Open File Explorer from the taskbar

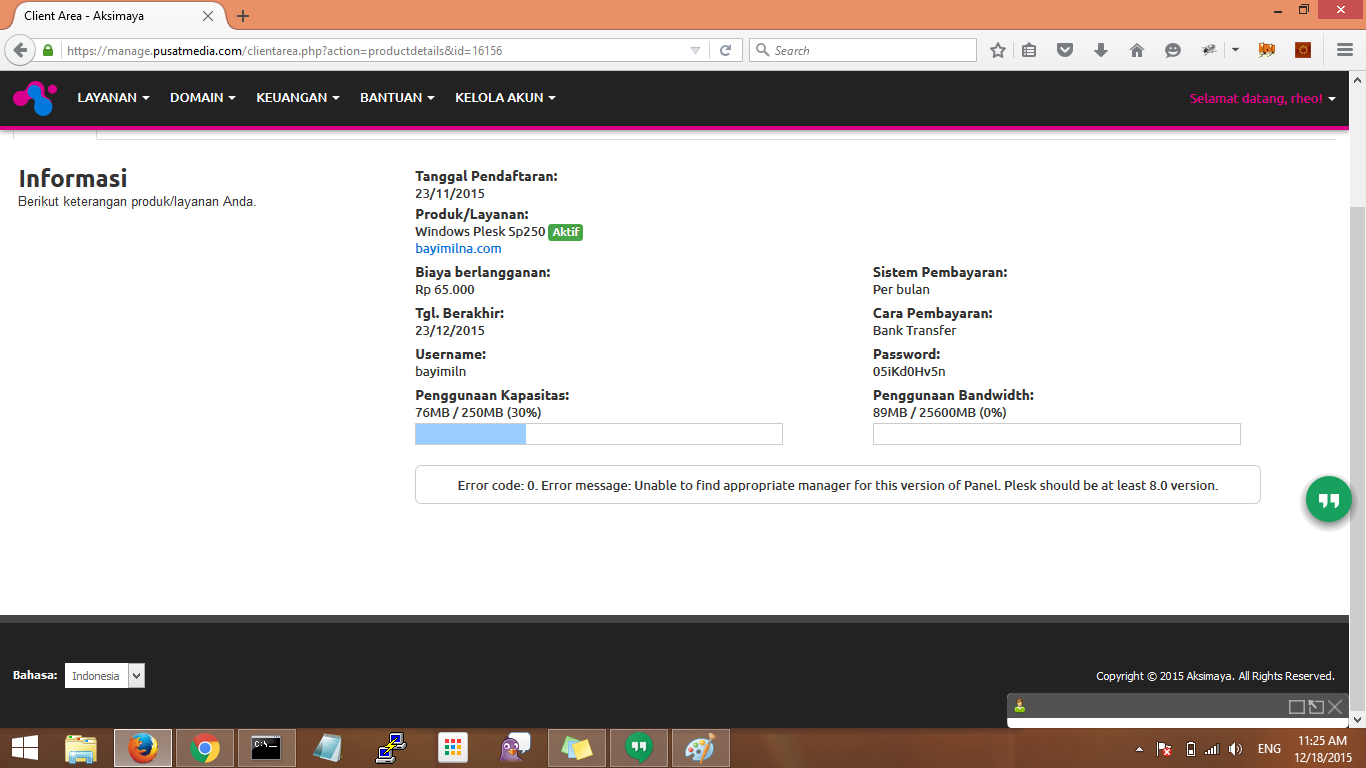[81, 748]
